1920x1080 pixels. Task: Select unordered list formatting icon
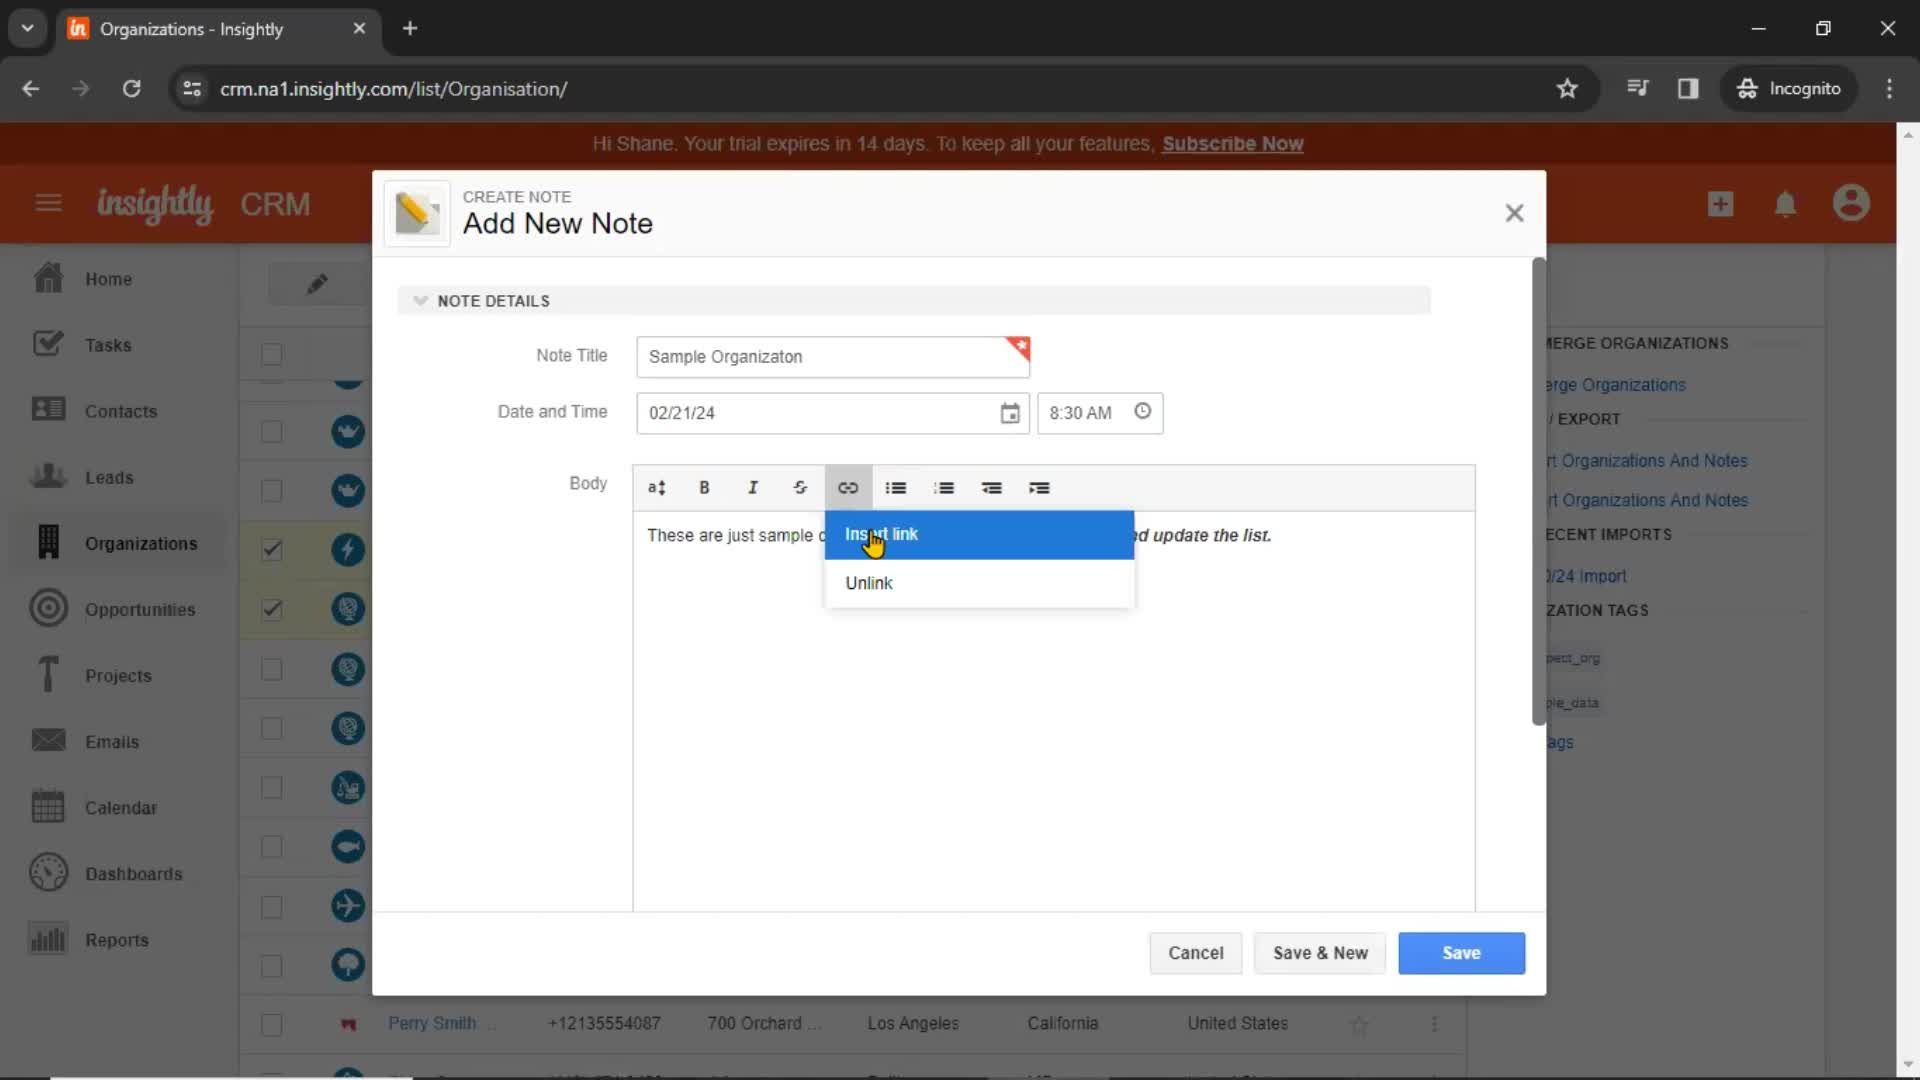897,488
